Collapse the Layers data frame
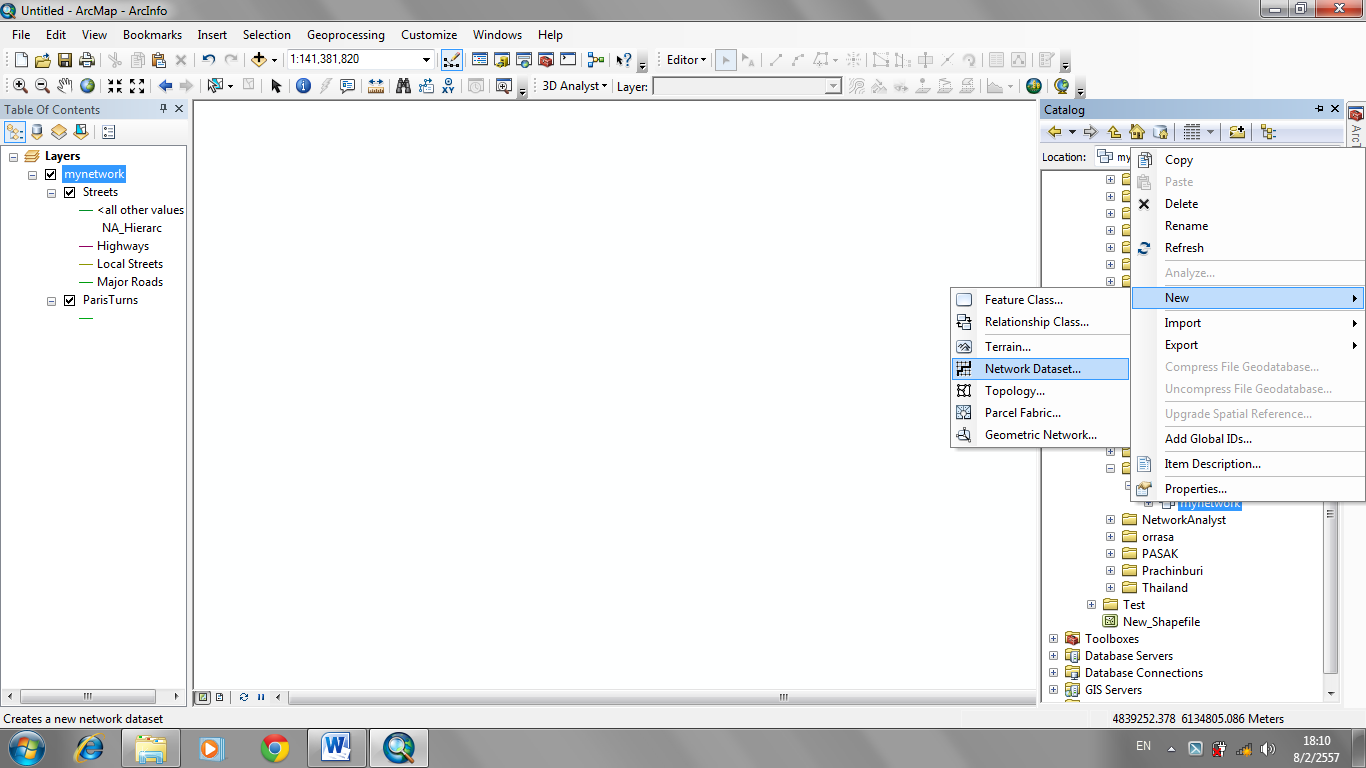This screenshot has width=1366, height=768. tap(14, 156)
